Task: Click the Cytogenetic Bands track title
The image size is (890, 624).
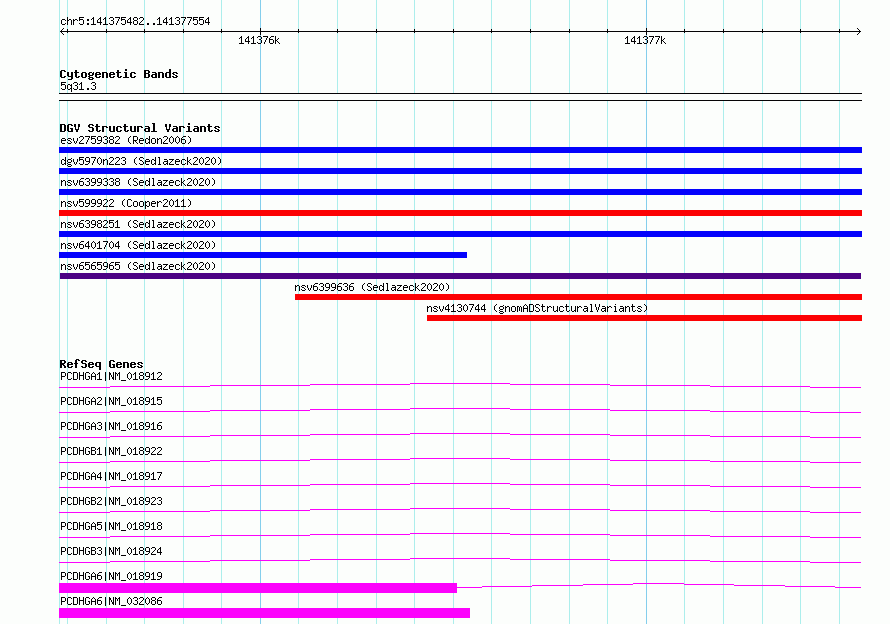Action: (x=119, y=74)
